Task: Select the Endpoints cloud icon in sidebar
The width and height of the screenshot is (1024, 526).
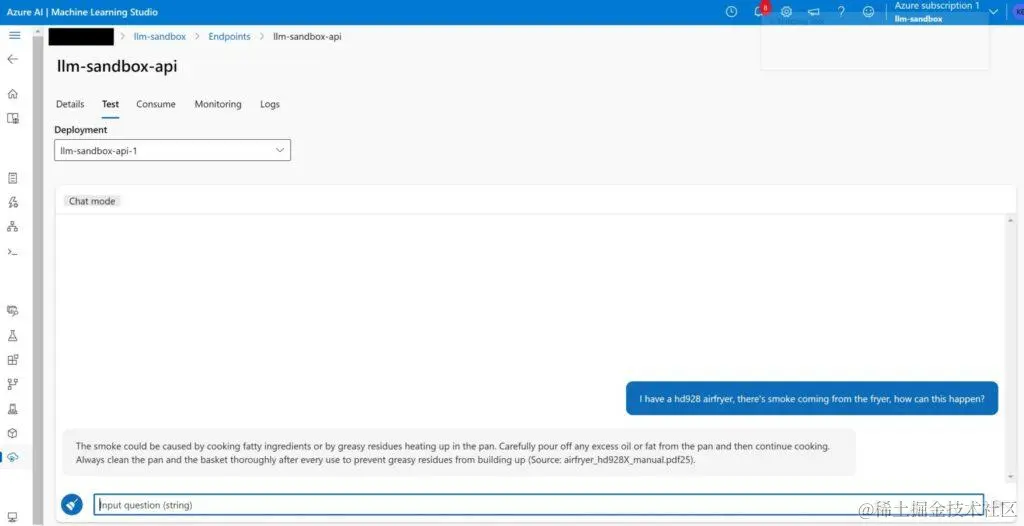Action: coord(12,457)
